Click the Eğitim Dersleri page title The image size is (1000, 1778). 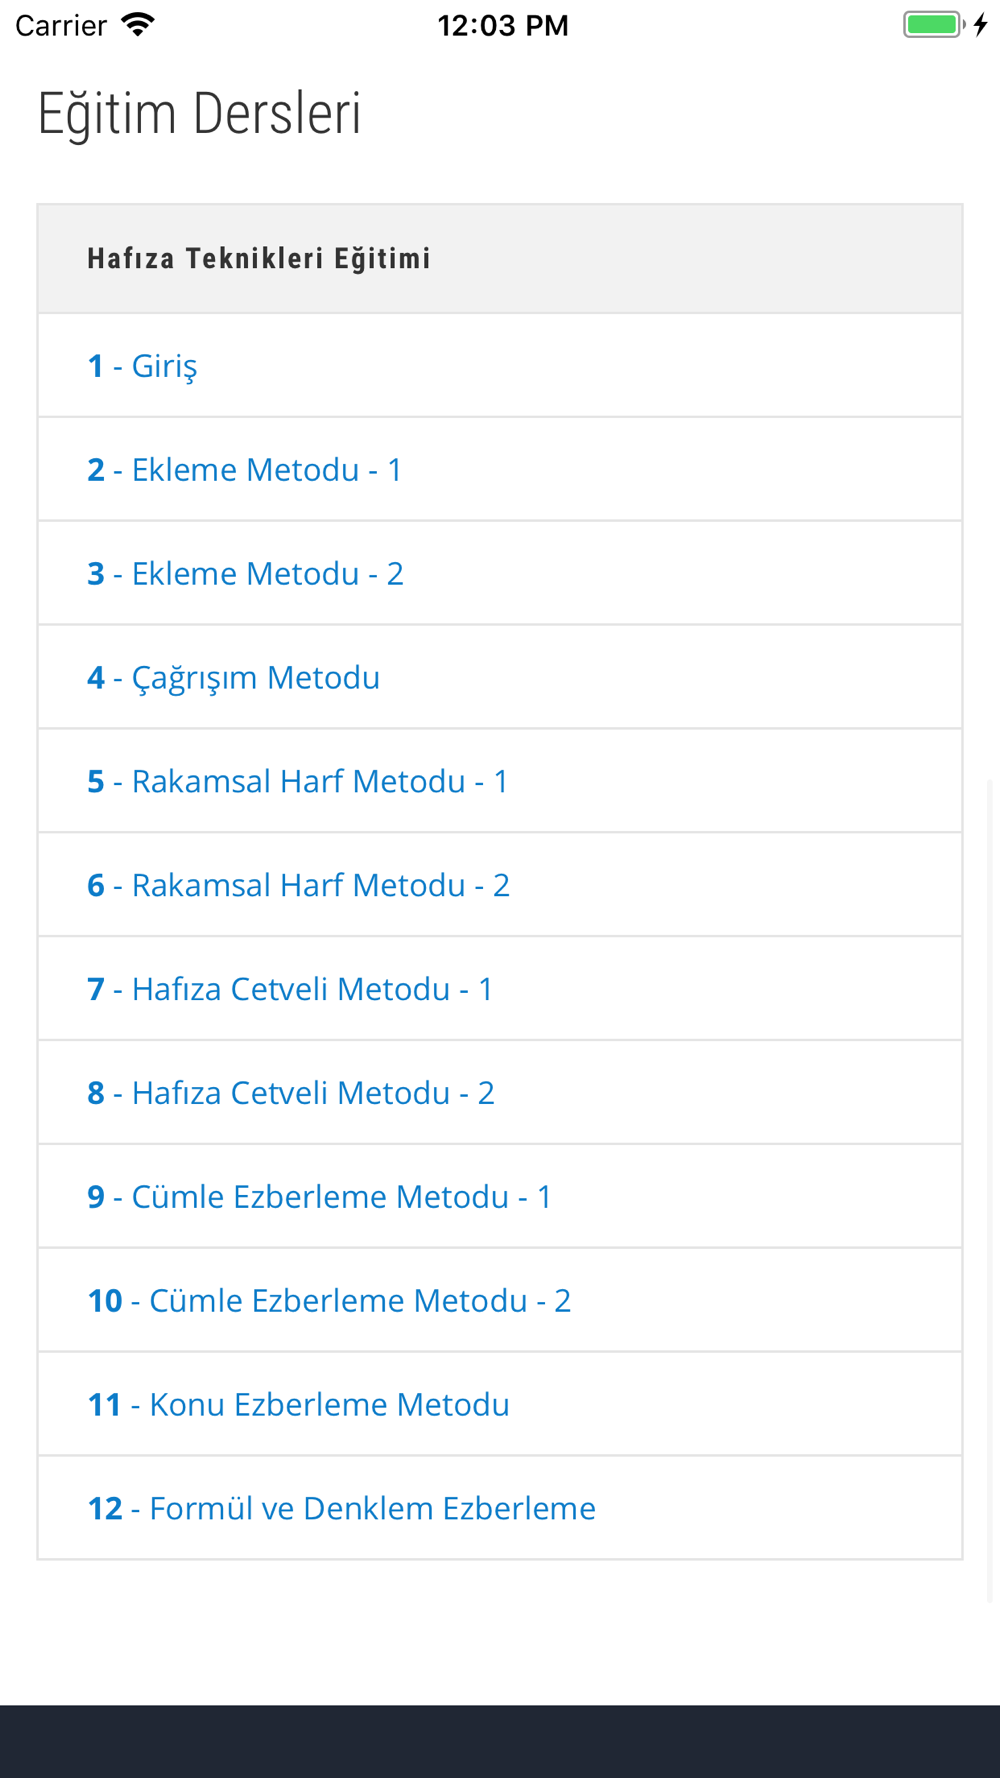pos(199,114)
